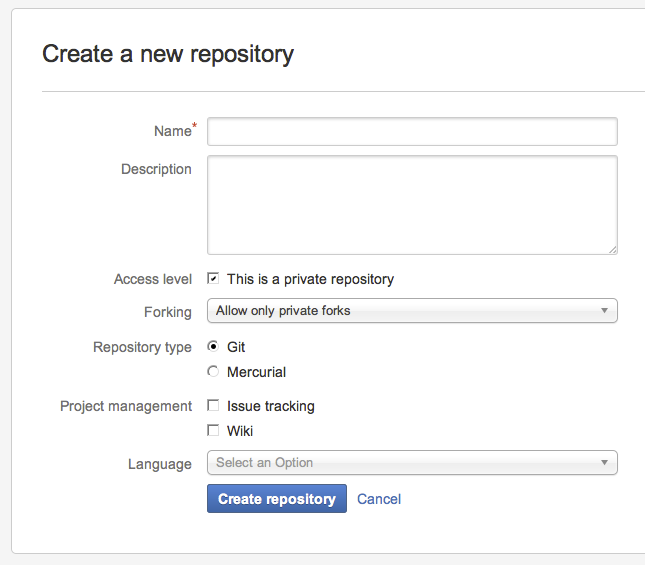Click the Wiki label text

point(240,431)
